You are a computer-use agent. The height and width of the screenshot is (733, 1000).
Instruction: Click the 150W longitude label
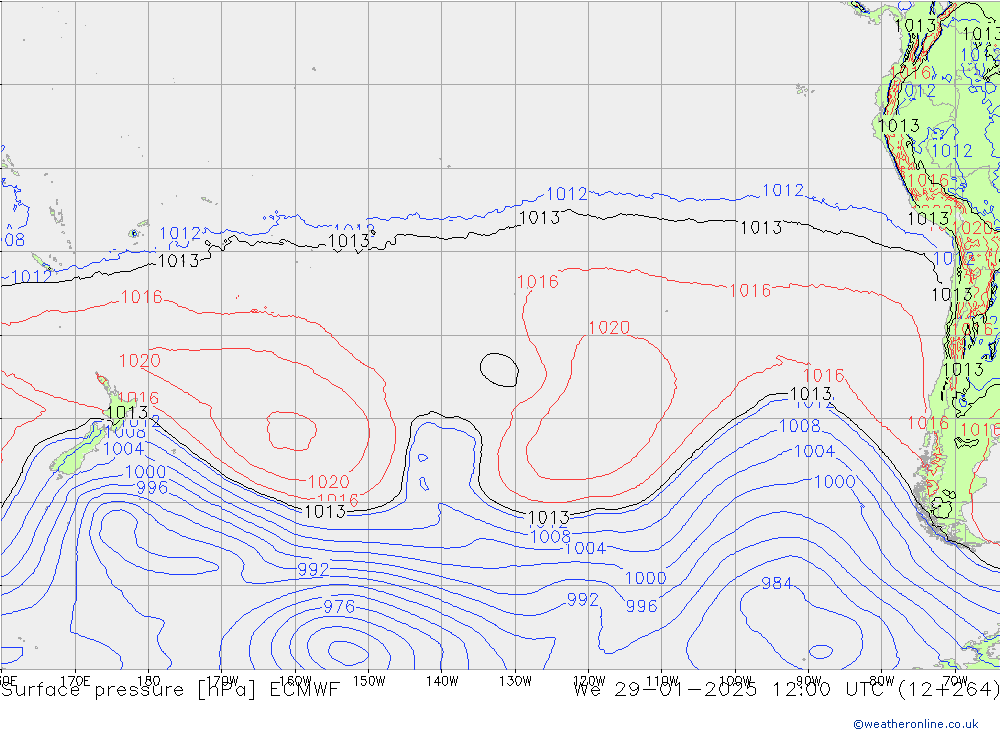(x=369, y=680)
